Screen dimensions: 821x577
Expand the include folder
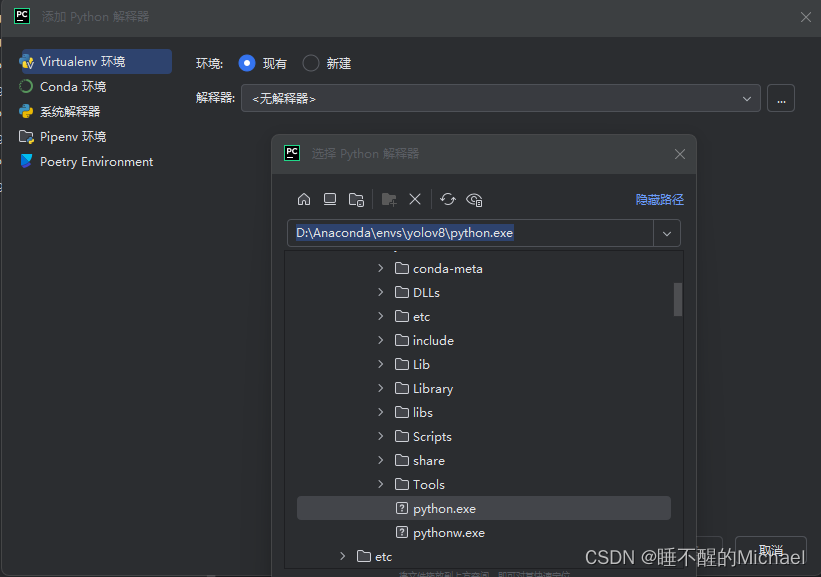pyautogui.click(x=381, y=340)
